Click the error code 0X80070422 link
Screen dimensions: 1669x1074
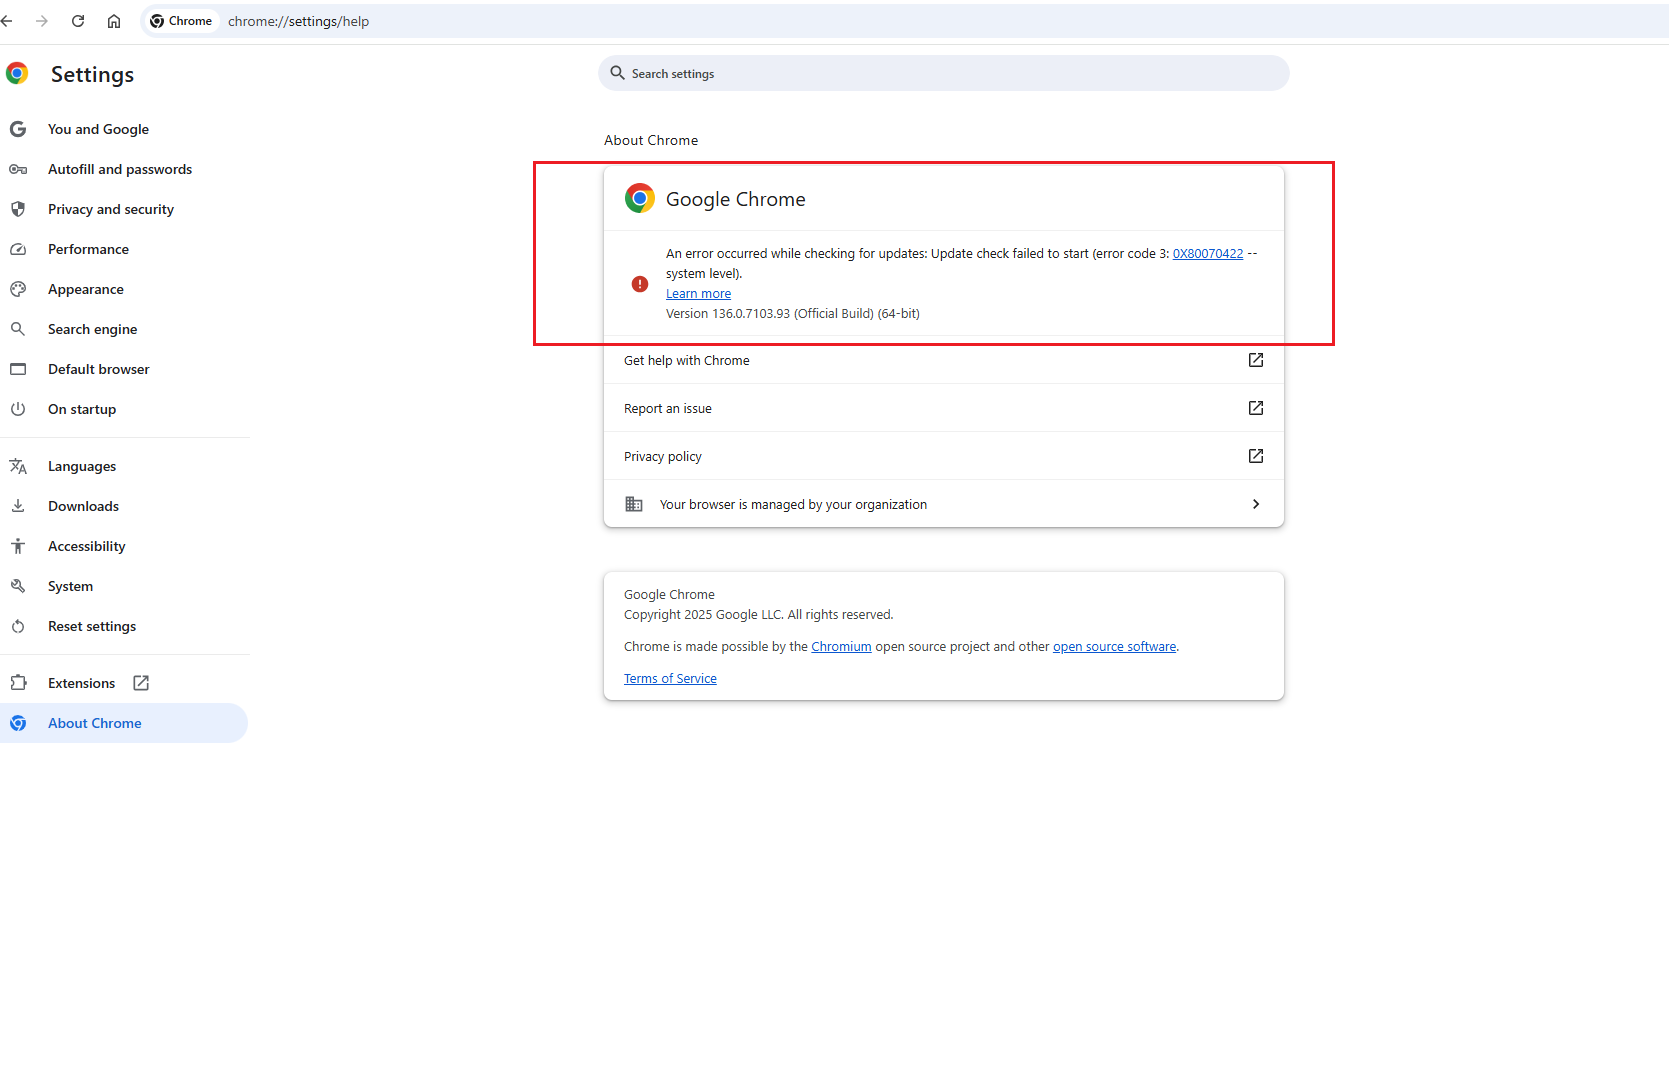point(1208,254)
